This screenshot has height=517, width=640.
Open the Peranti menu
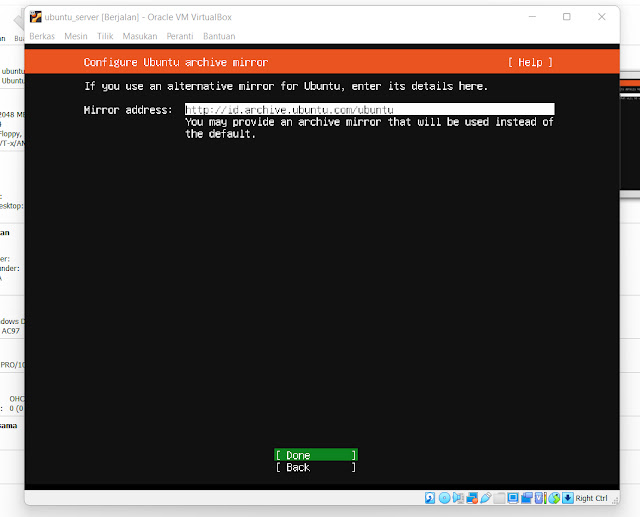(180, 36)
